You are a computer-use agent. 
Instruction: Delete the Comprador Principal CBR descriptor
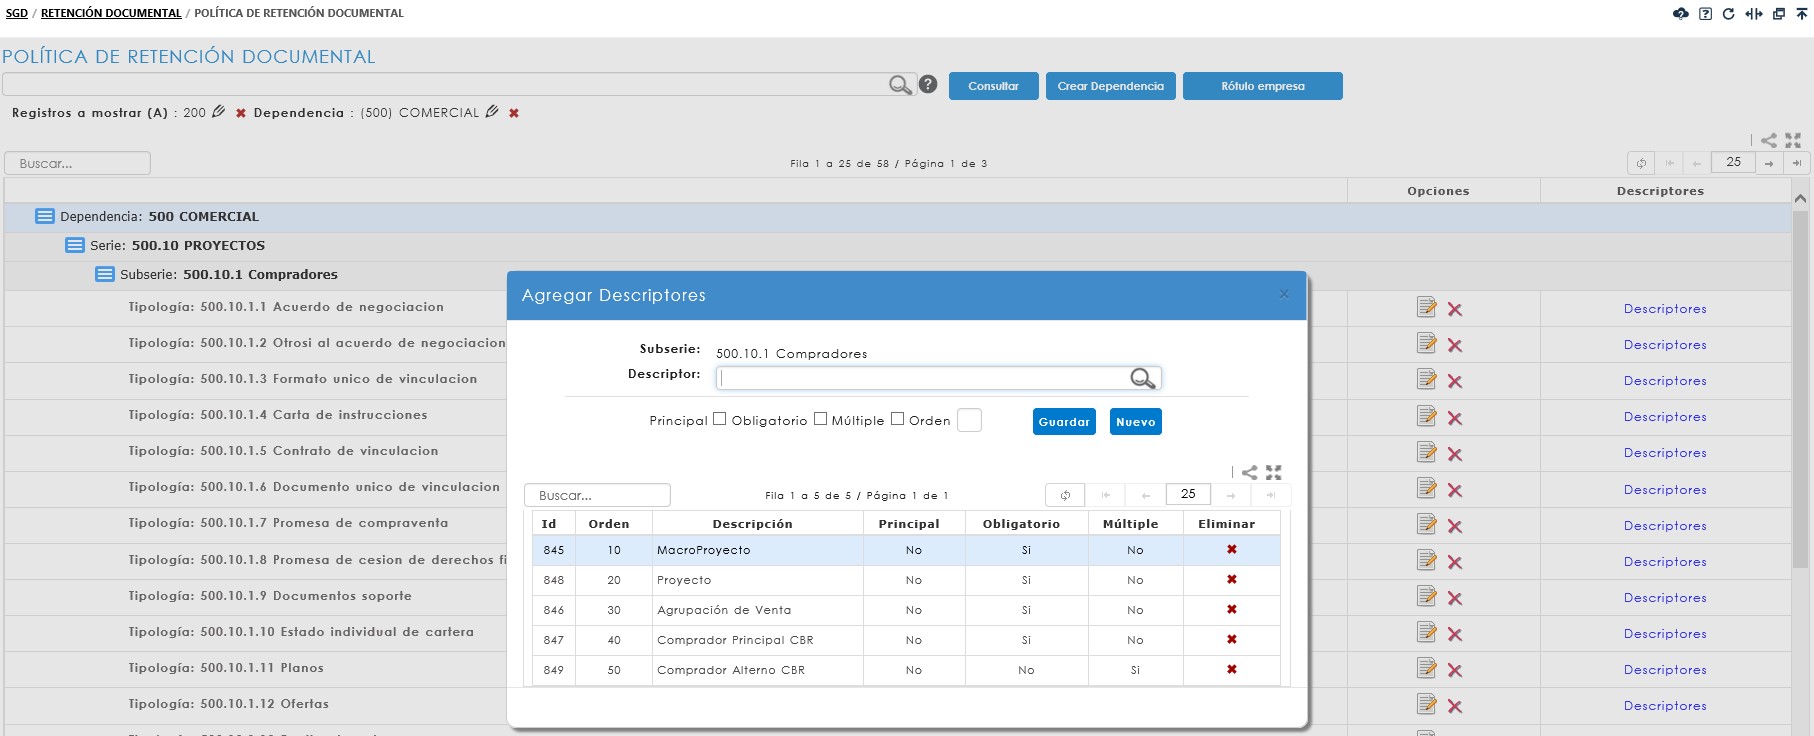[x=1232, y=639]
